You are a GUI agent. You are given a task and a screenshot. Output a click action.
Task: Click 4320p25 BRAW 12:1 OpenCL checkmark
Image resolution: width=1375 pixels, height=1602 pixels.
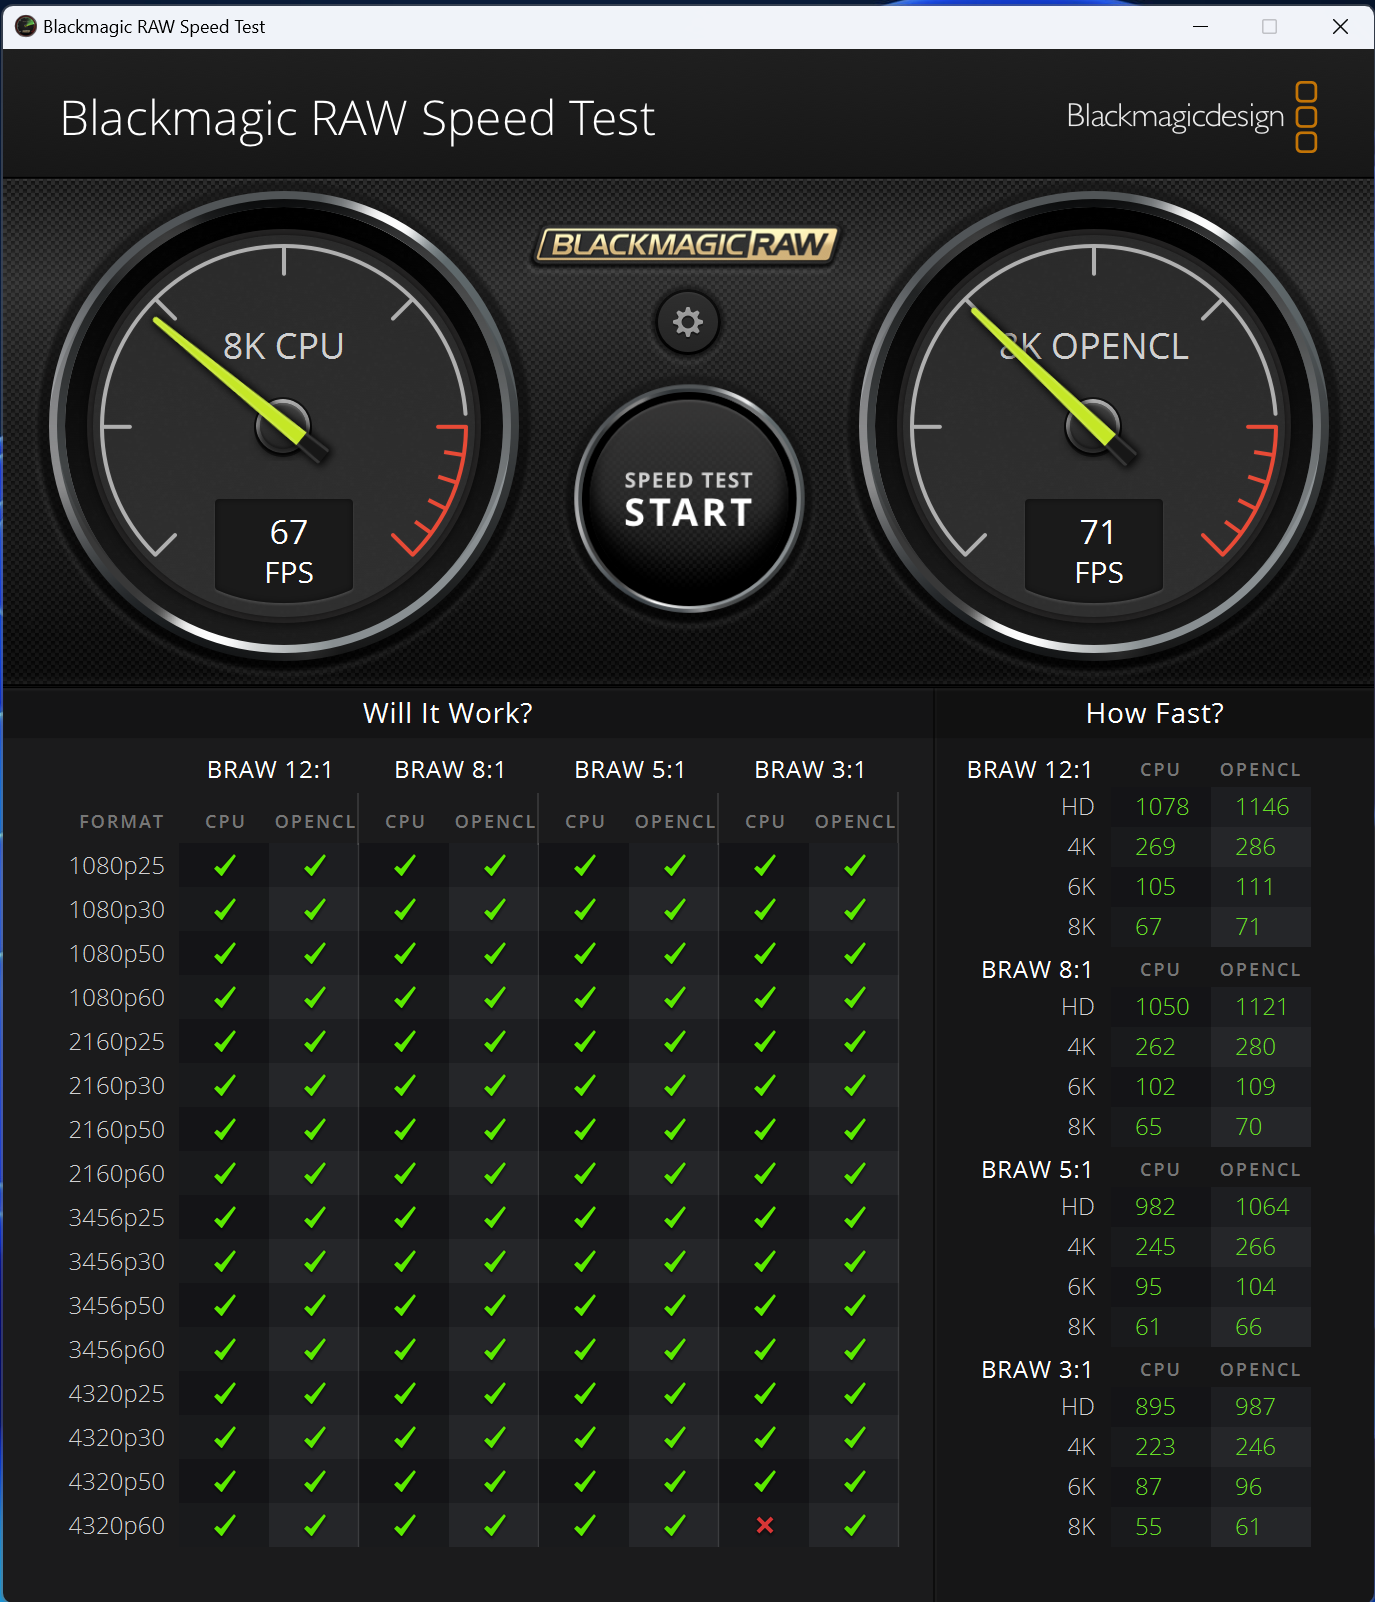coord(315,1393)
